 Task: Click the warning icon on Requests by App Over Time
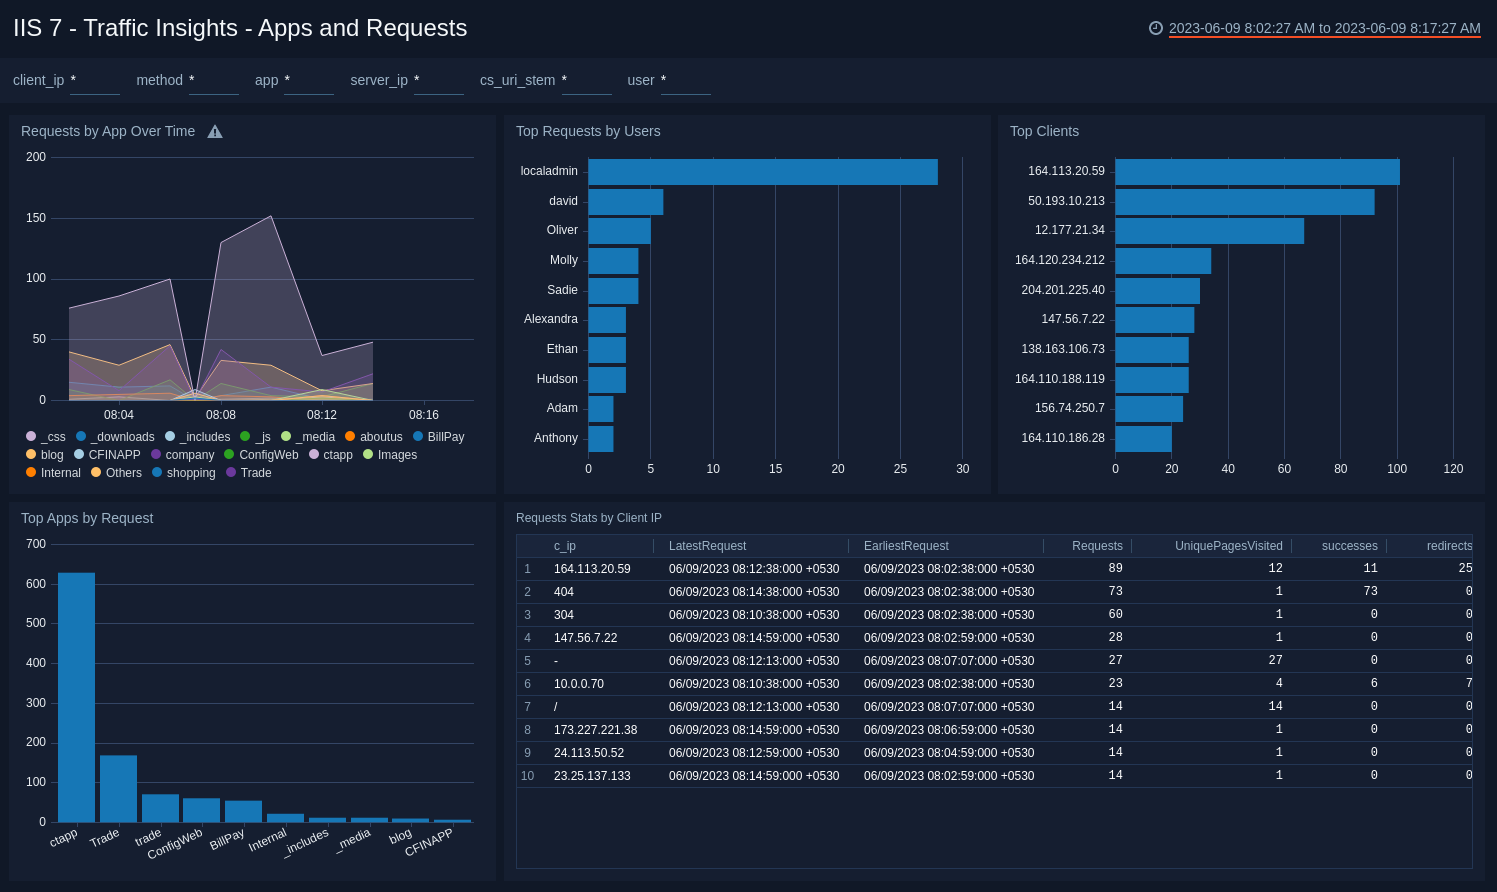214,130
